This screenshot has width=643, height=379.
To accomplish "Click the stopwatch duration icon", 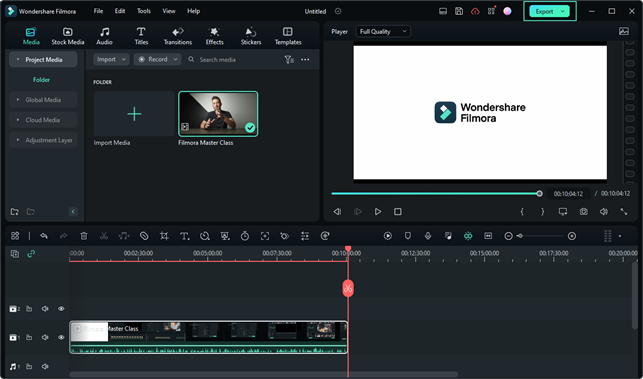I will point(245,236).
